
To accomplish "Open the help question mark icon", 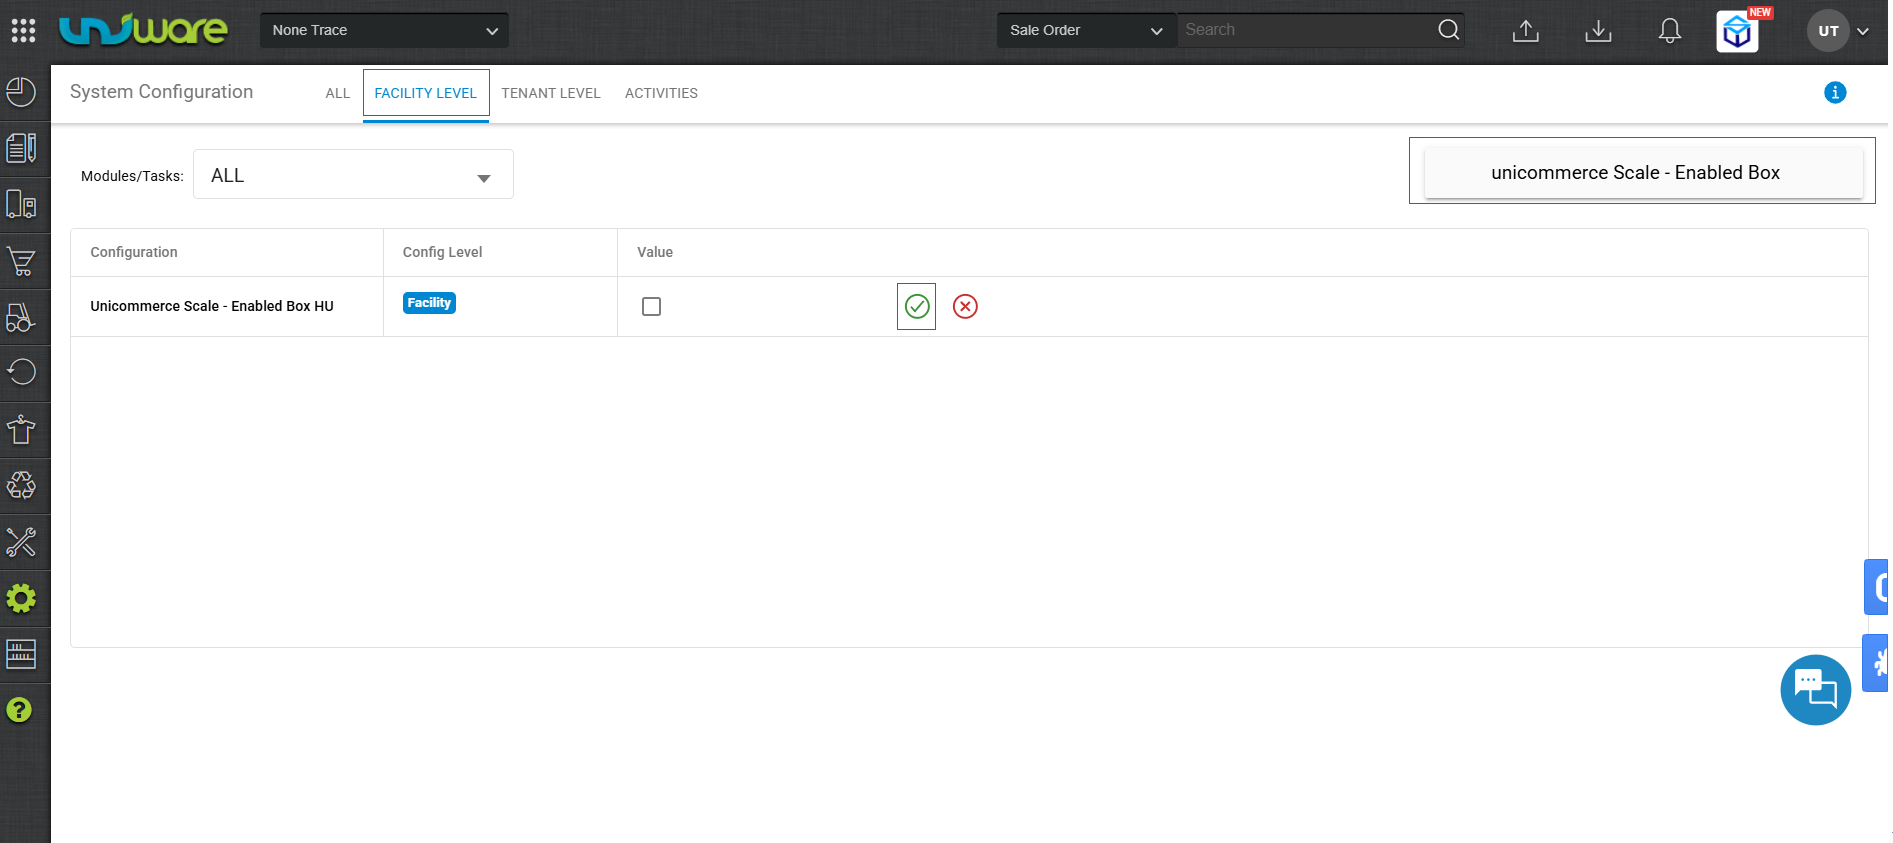I will 19,710.
